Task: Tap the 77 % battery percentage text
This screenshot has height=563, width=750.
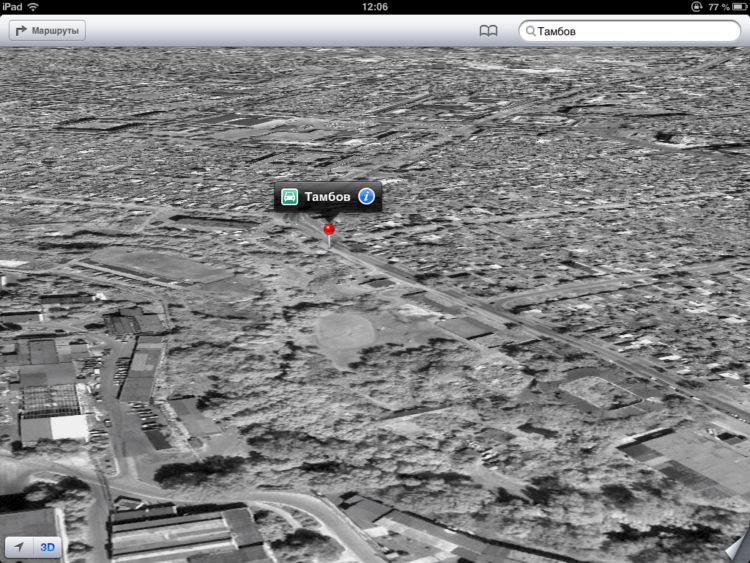Action: coord(719,7)
